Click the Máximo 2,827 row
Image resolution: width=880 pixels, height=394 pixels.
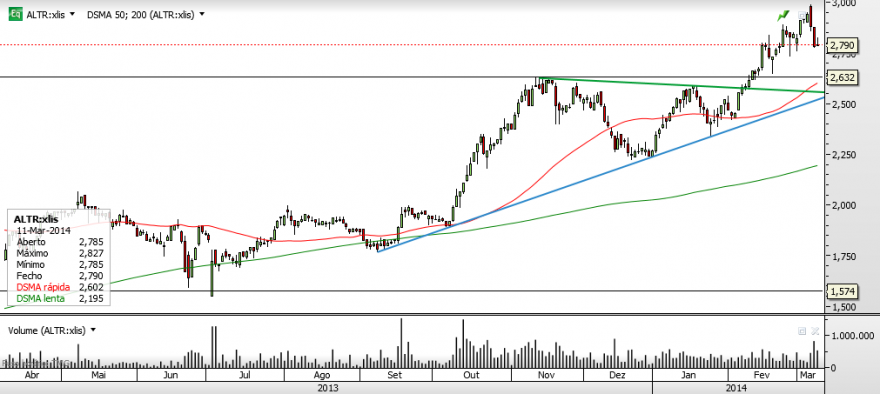[x=59, y=253]
